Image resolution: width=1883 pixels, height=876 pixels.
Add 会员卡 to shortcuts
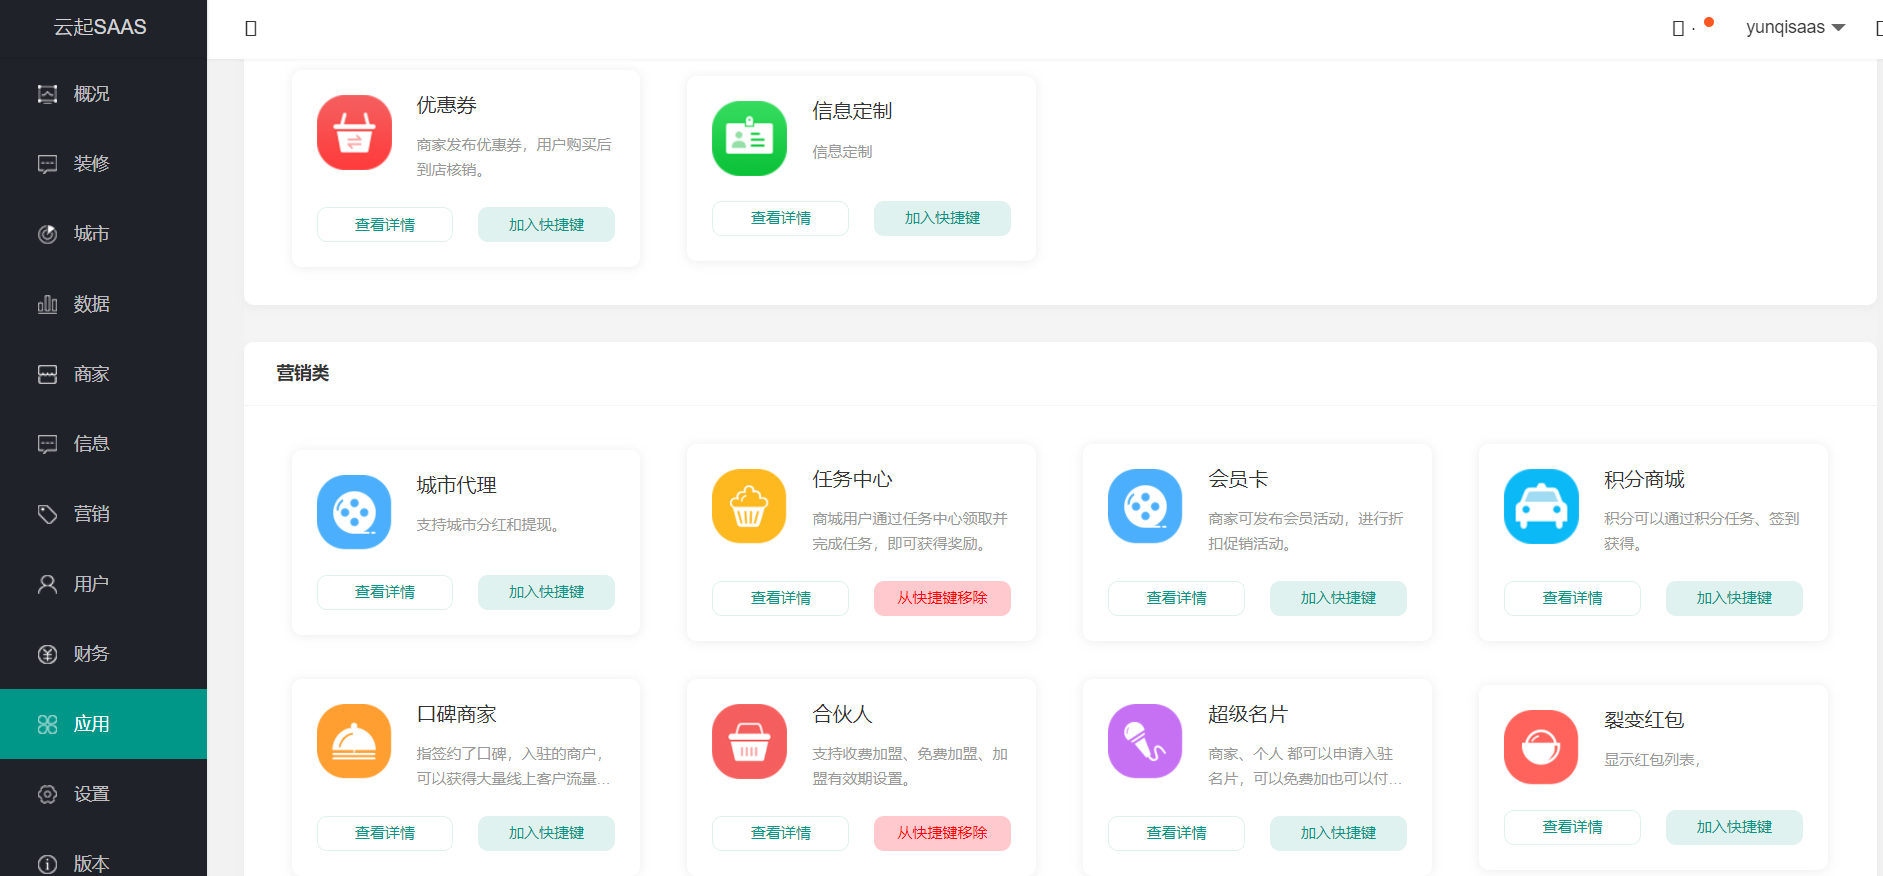1338,598
